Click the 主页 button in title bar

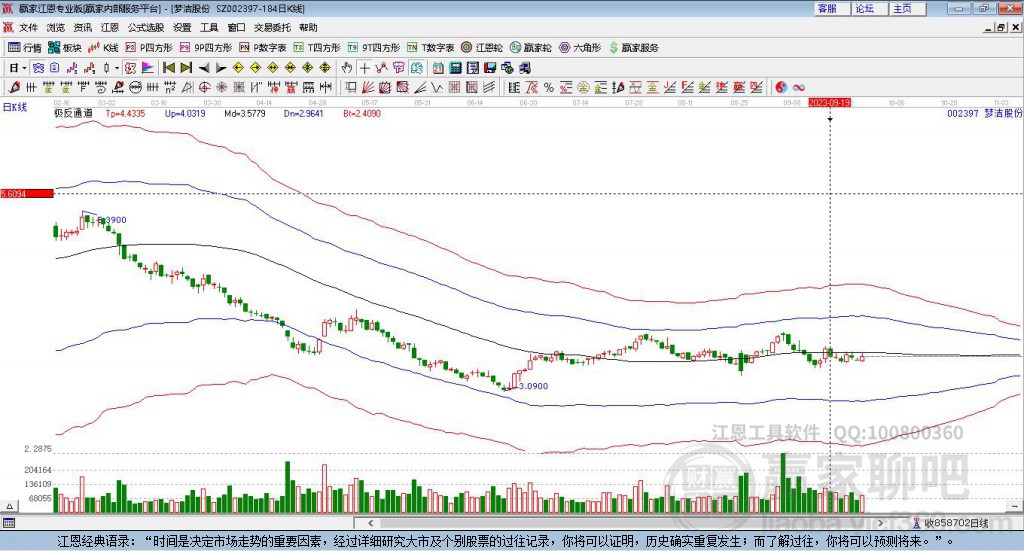click(908, 8)
